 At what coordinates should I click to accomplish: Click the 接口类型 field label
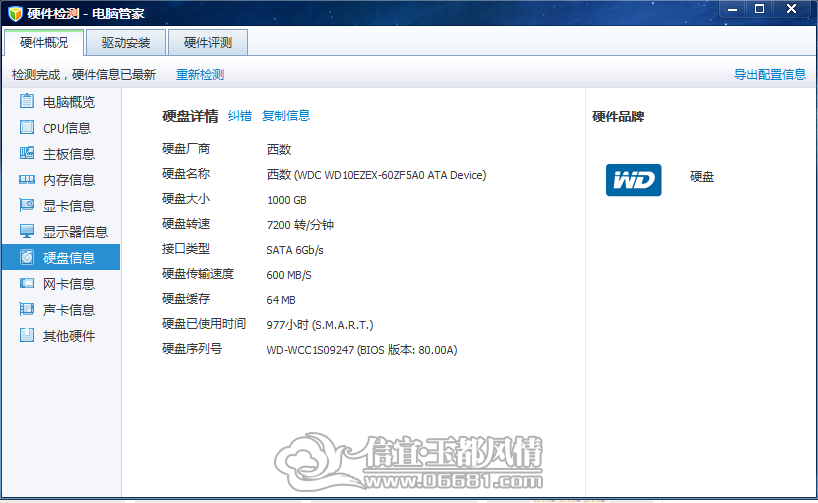[186, 248]
